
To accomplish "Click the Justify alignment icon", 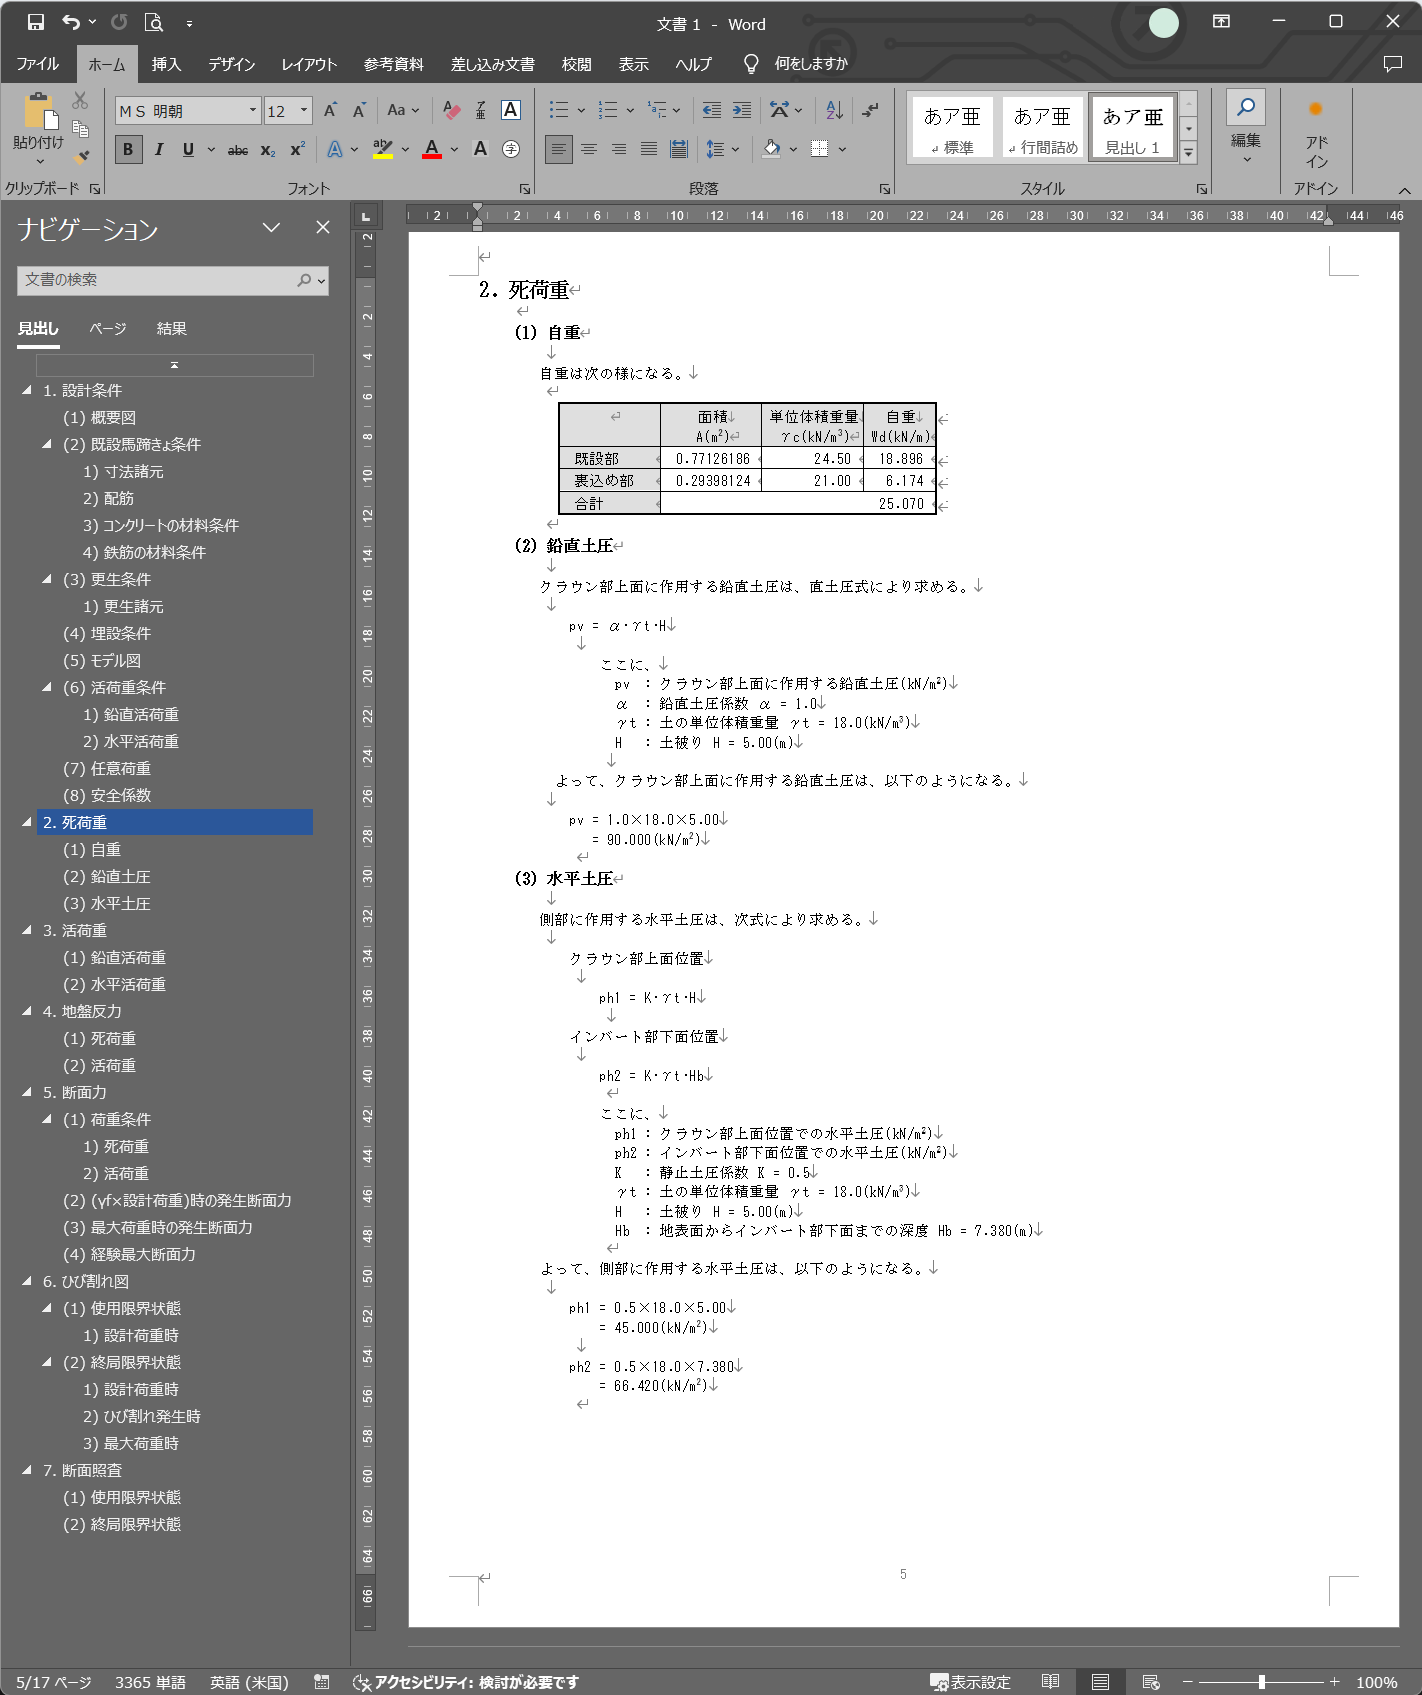I will point(649,149).
